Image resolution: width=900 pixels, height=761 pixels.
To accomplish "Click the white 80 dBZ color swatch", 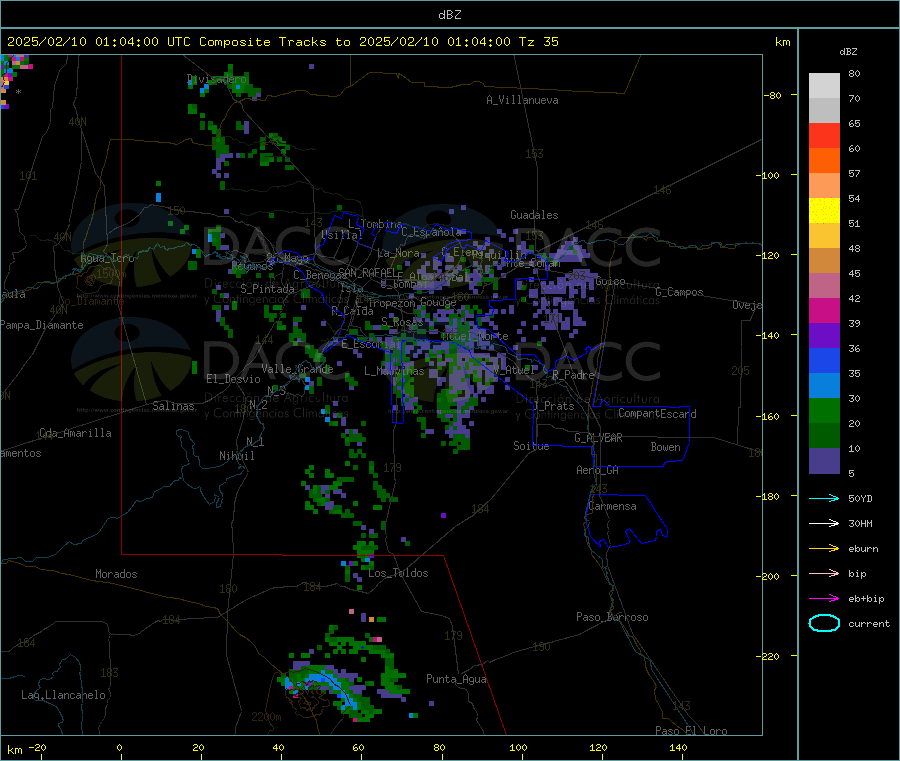I will 824,86.
